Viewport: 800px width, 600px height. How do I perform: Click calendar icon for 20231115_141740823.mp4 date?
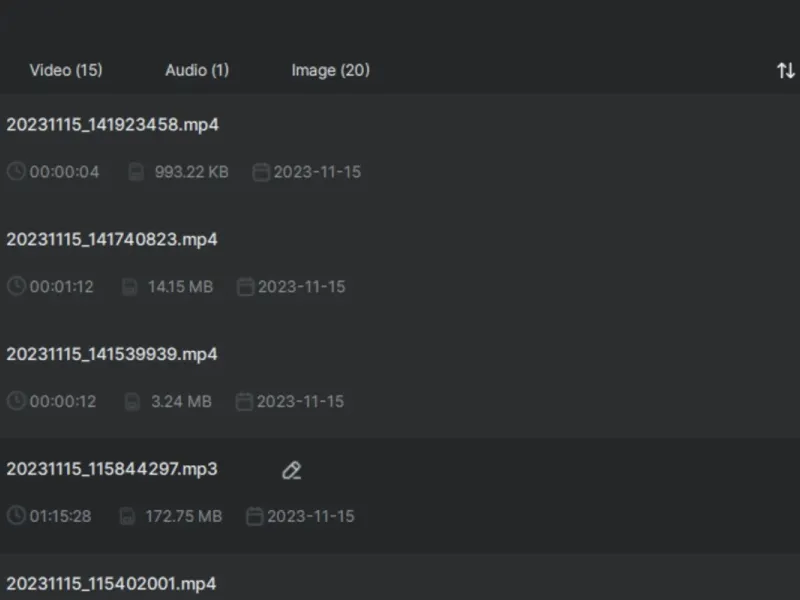(245, 287)
